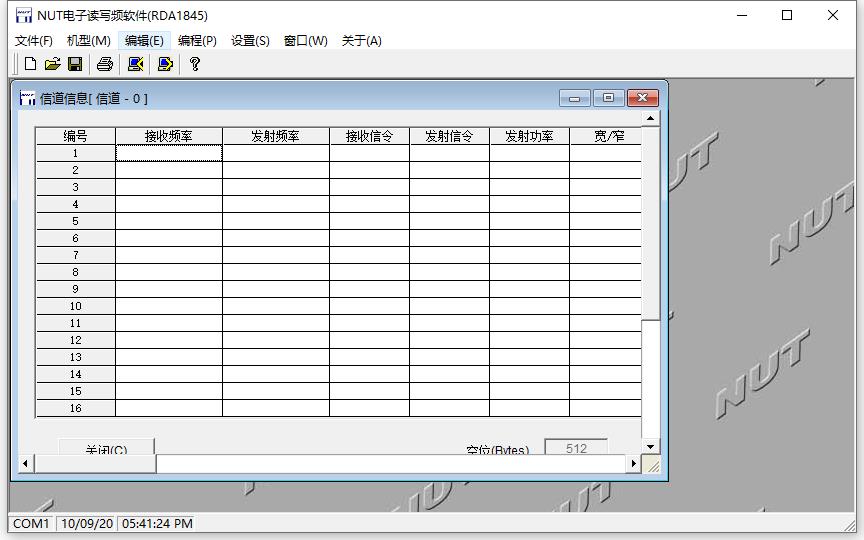Click the NUT app icon in main title bar

[x=24, y=15]
